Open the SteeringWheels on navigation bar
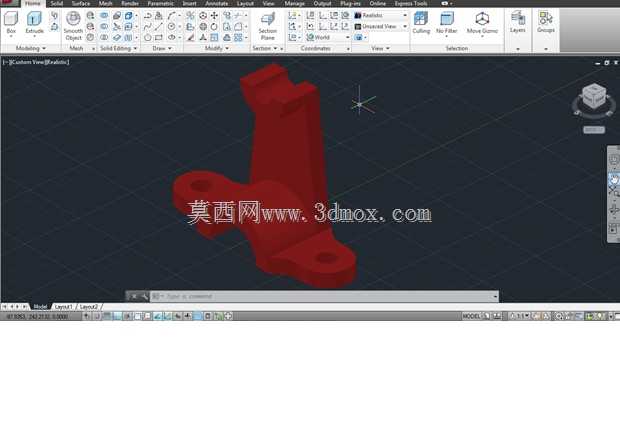620x428 pixels. click(x=613, y=159)
